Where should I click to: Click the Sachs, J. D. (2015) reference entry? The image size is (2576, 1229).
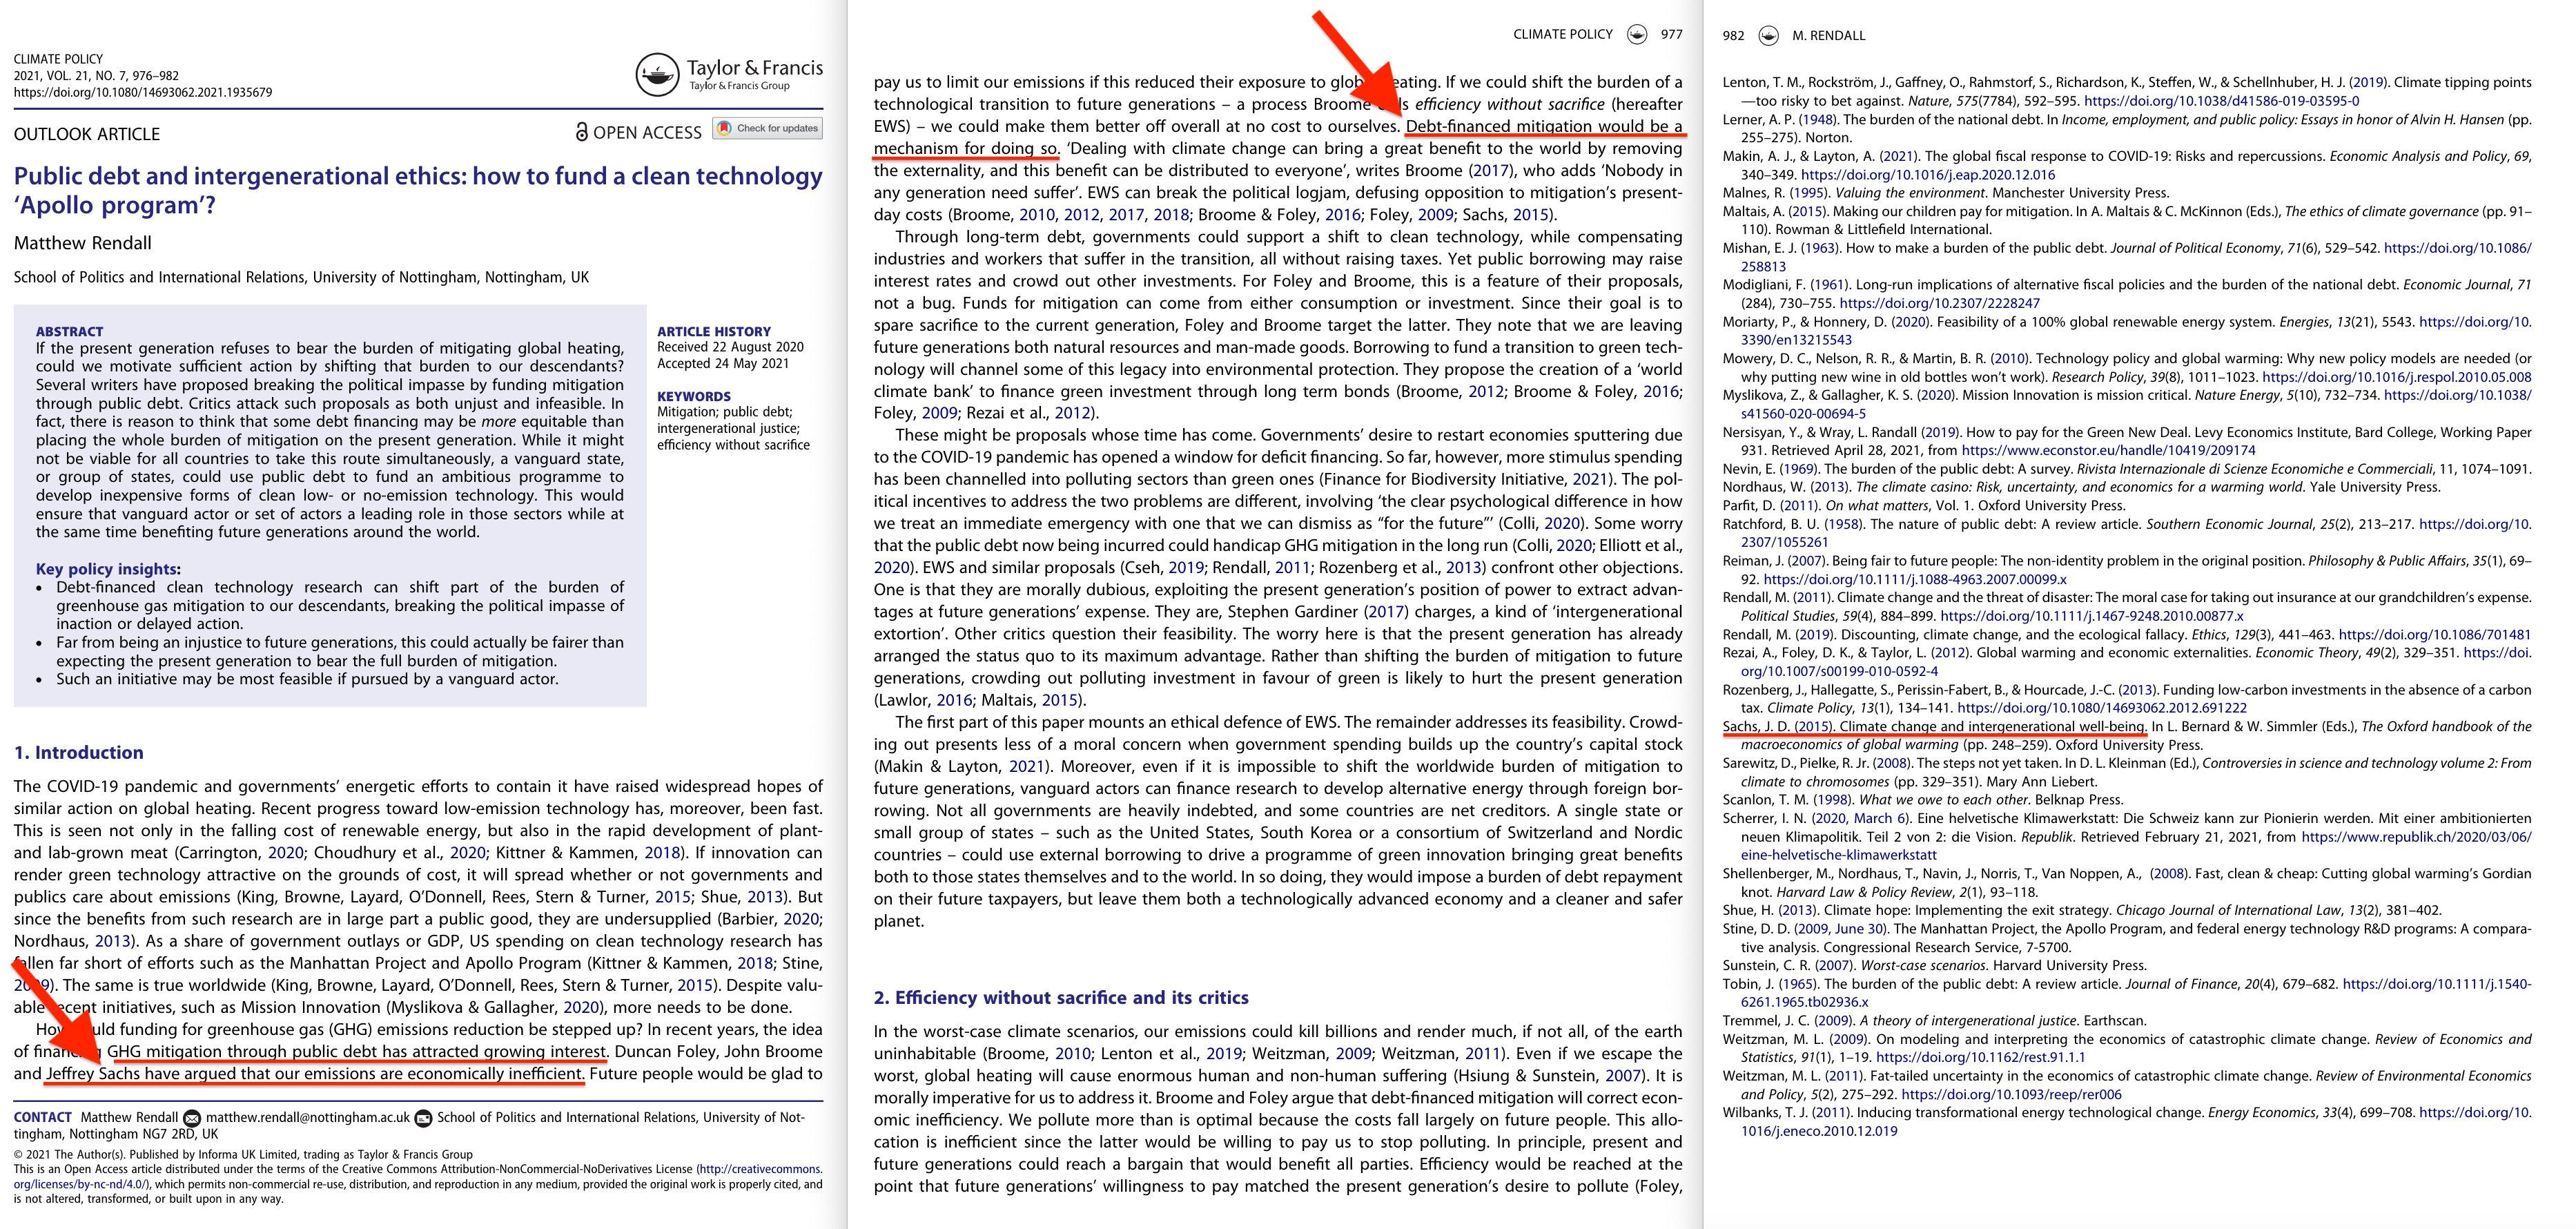click(x=2127, y=735)
